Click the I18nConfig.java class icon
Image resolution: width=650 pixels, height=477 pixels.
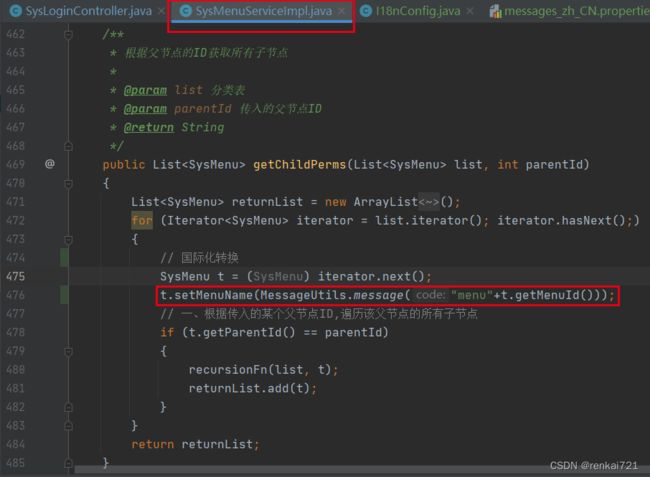coord(366,11)
